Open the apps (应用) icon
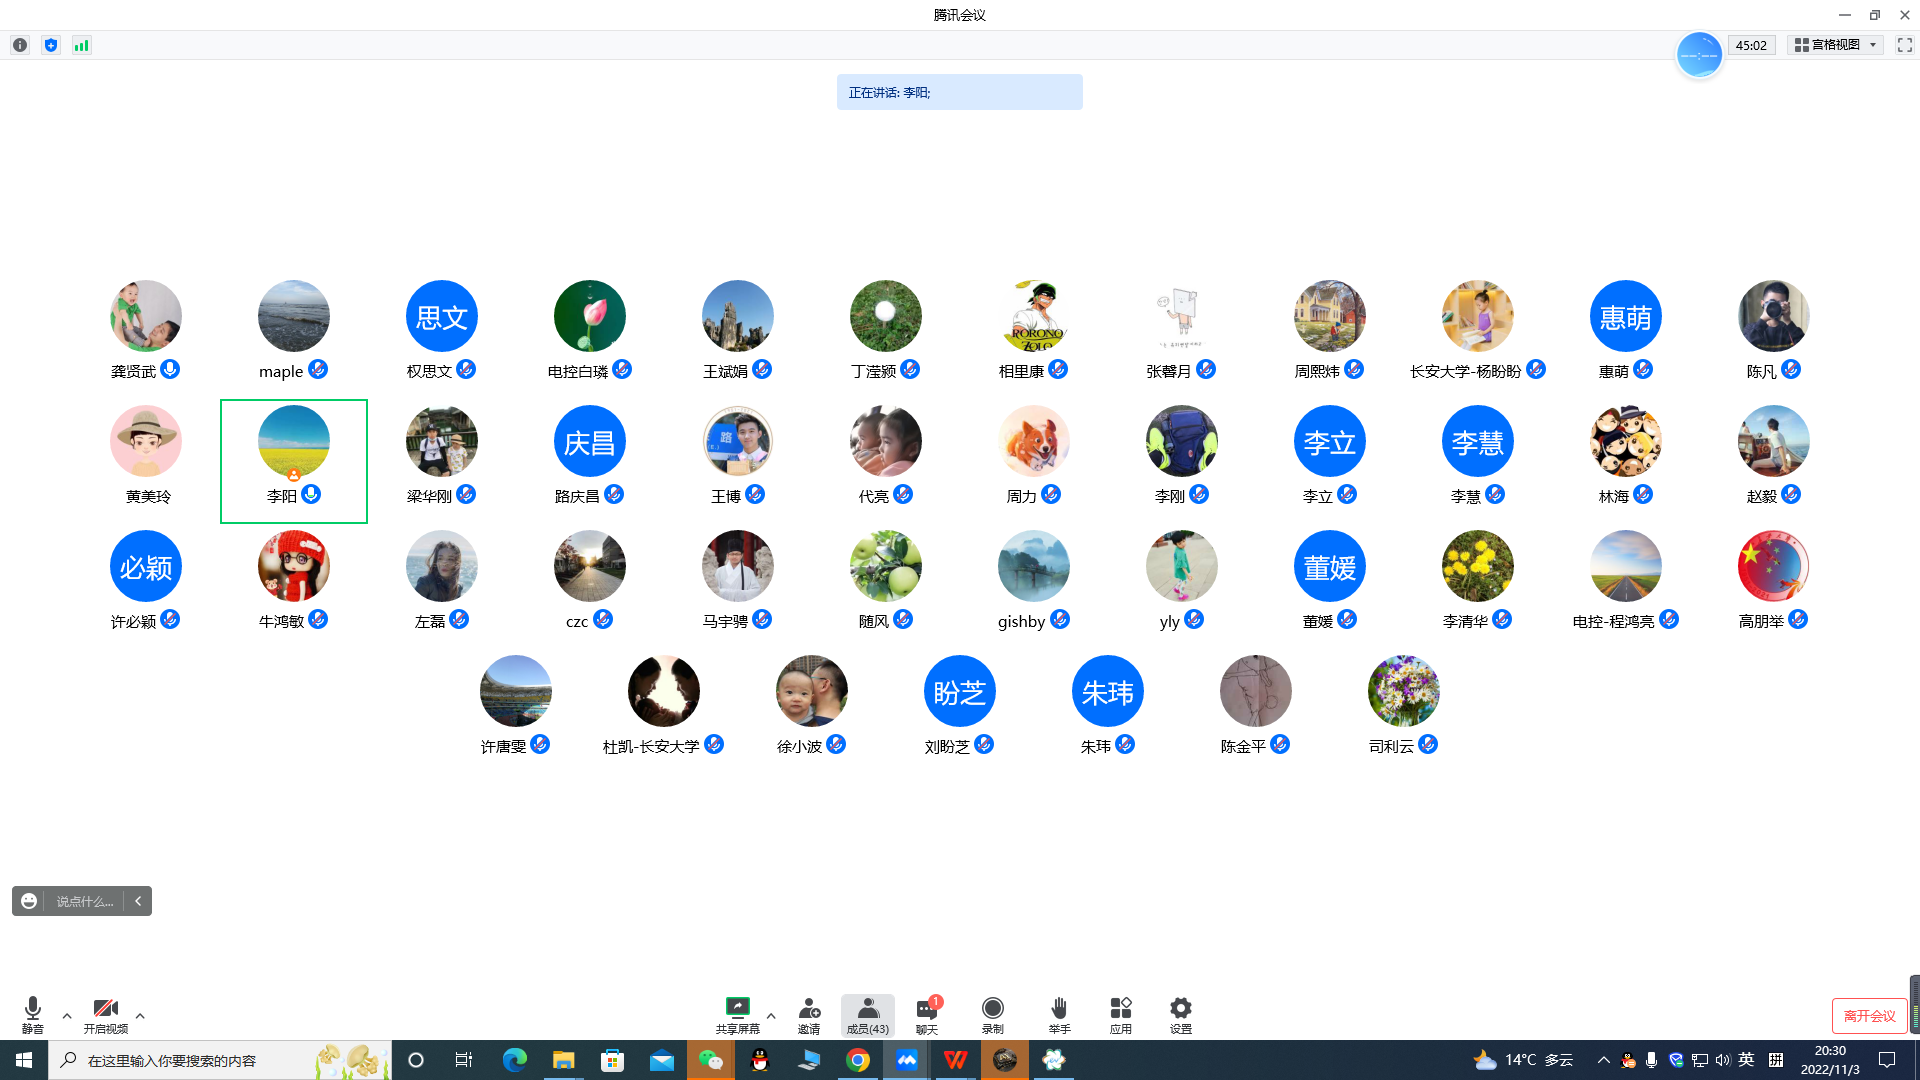This screenshot has width=1920, height=1080. [1121, 1015]
